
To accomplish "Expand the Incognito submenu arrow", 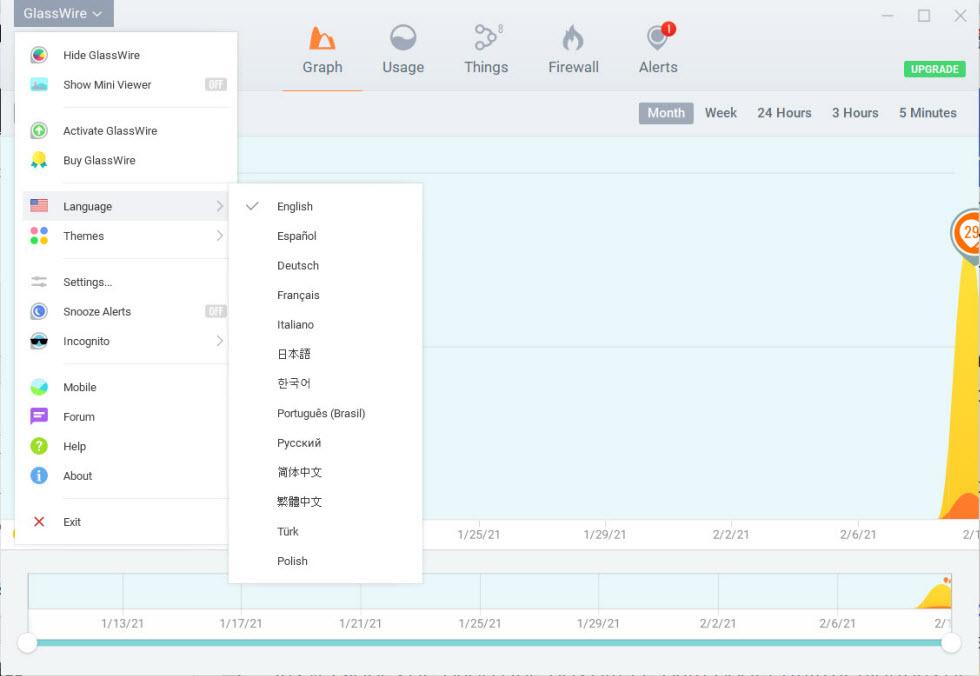I will (x=219, y=341).
